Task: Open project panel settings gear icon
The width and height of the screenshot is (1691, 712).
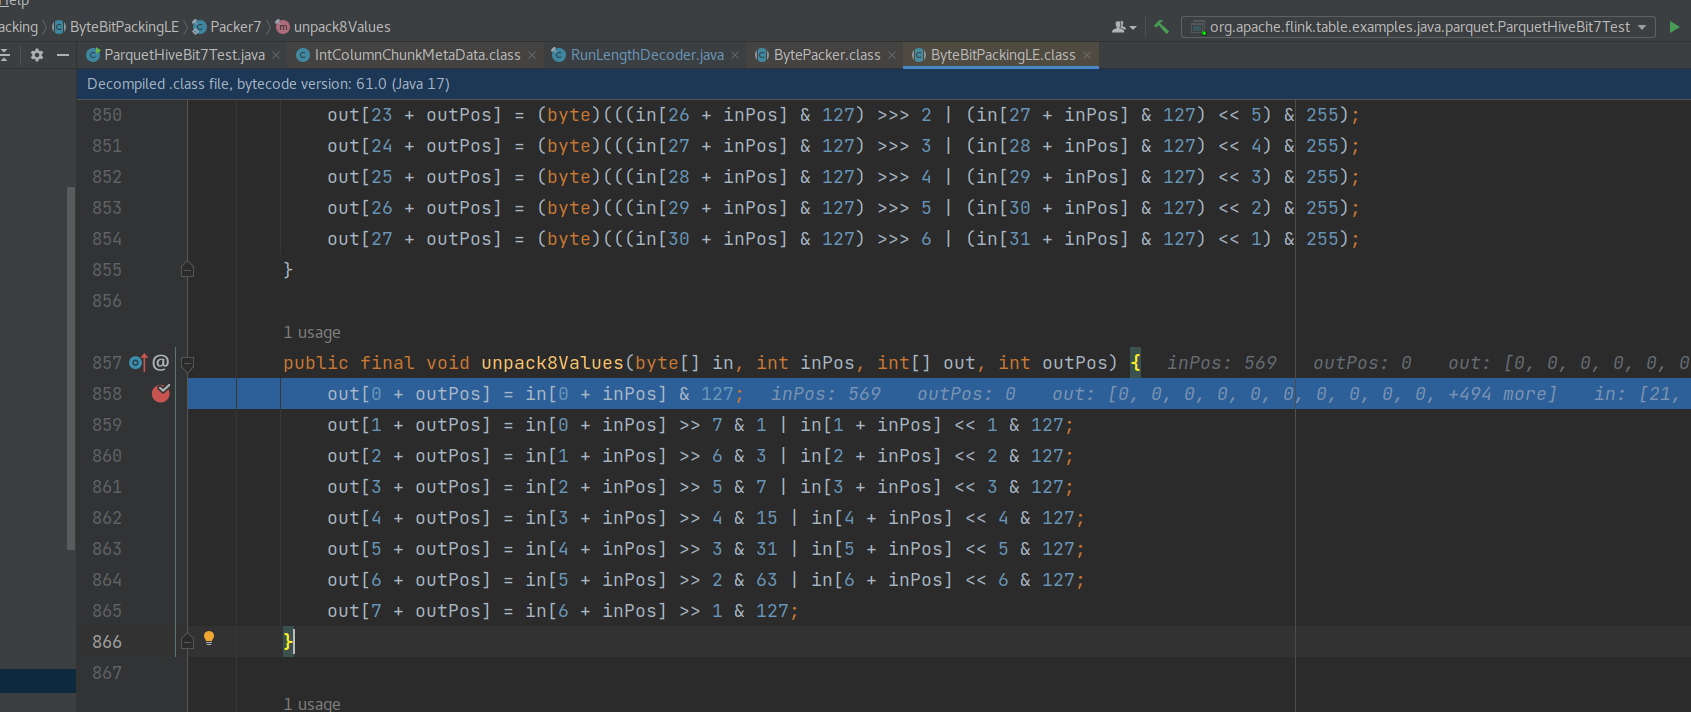Action: 37,55
